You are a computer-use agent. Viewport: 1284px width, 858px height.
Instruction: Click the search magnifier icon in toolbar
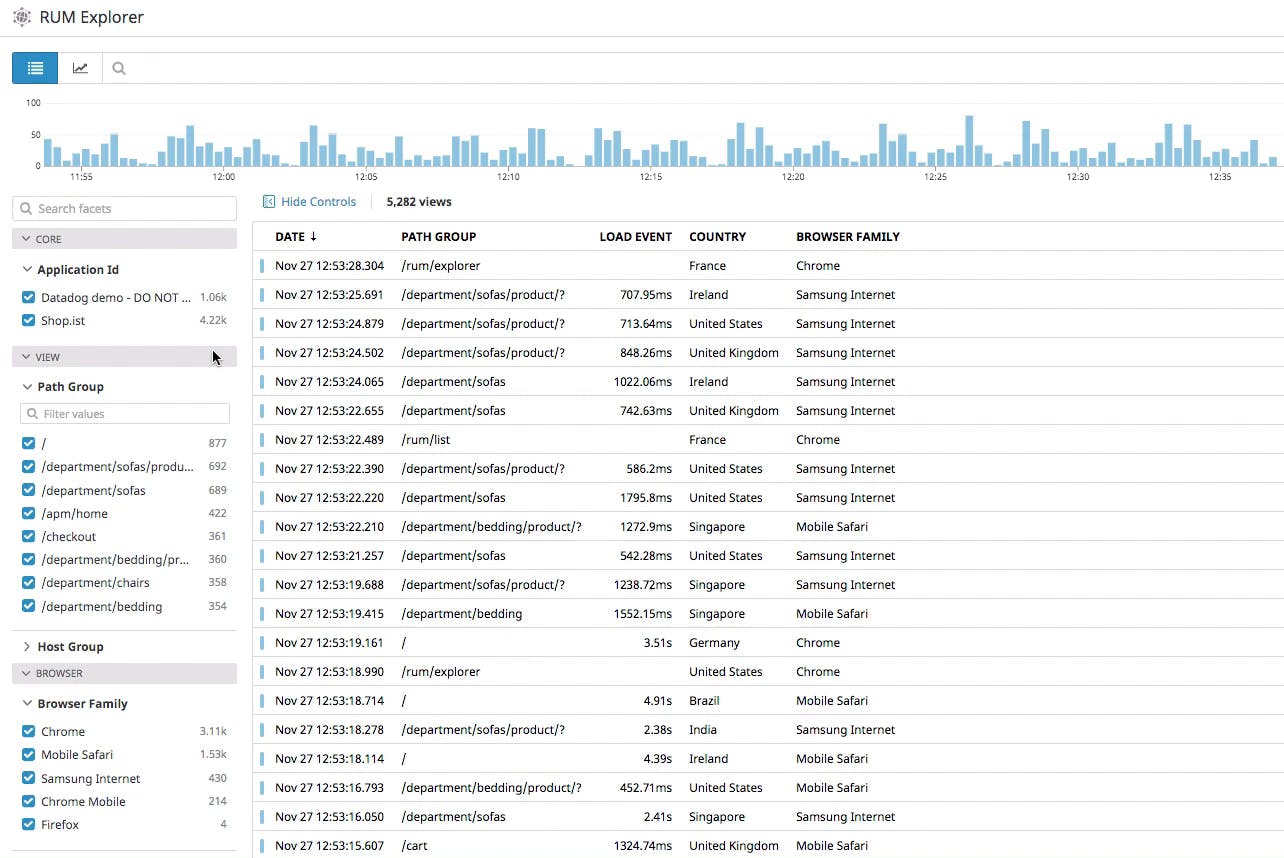[119, 69]
